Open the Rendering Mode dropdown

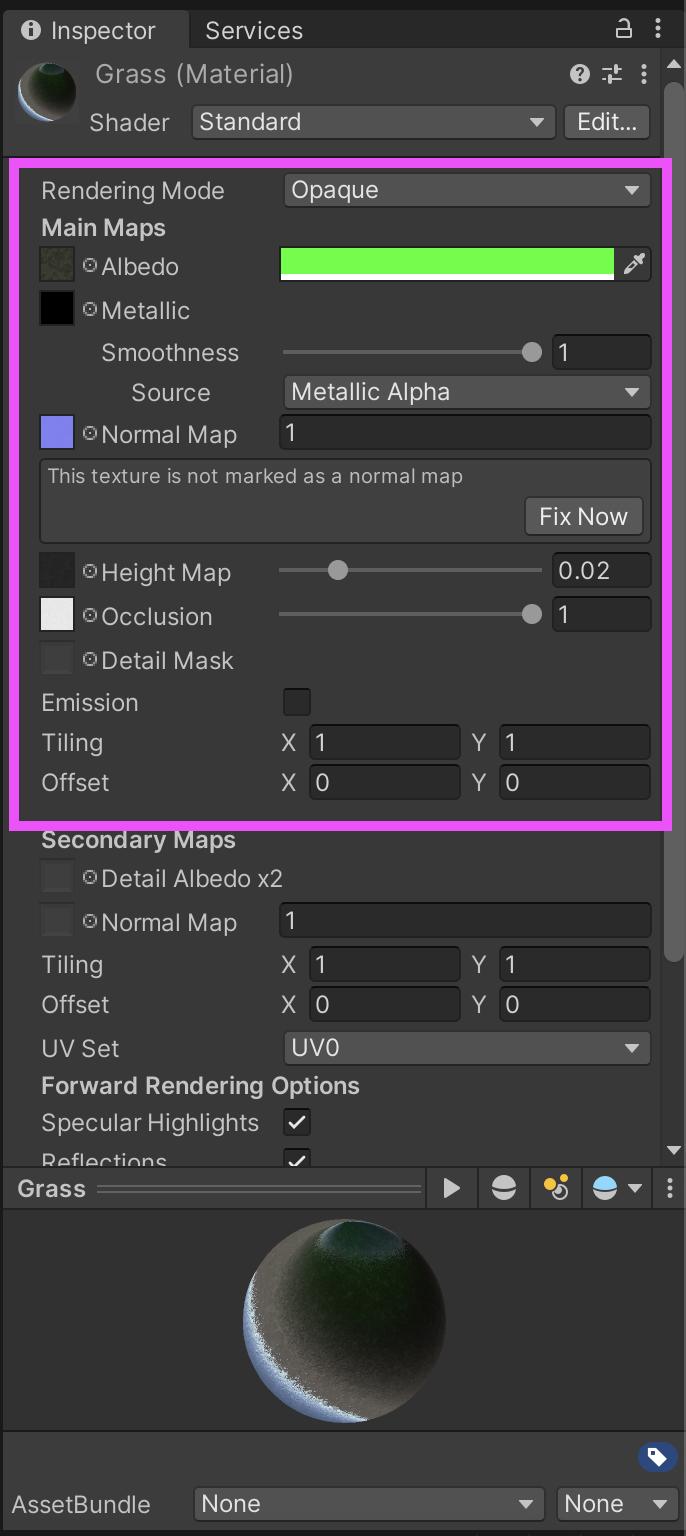tap(467, 190)
